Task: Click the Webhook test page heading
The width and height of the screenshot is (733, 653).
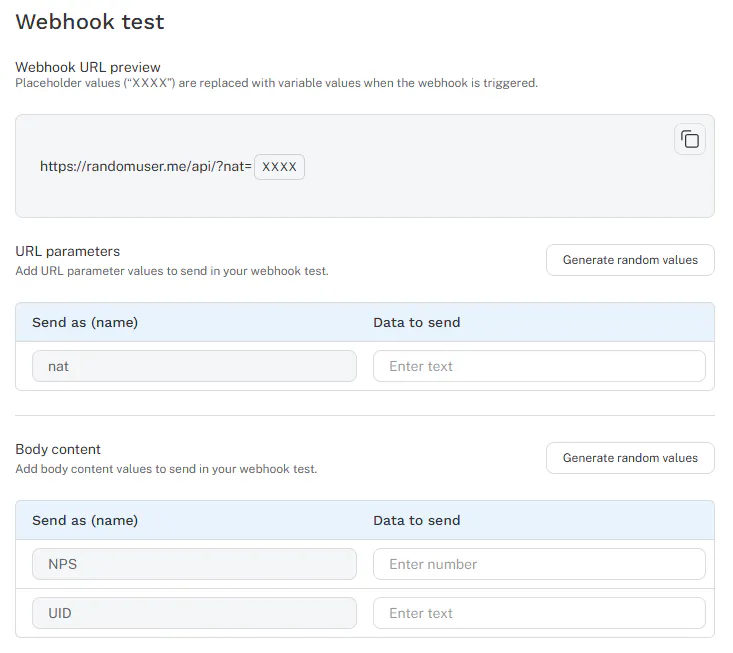Action: 90,22
